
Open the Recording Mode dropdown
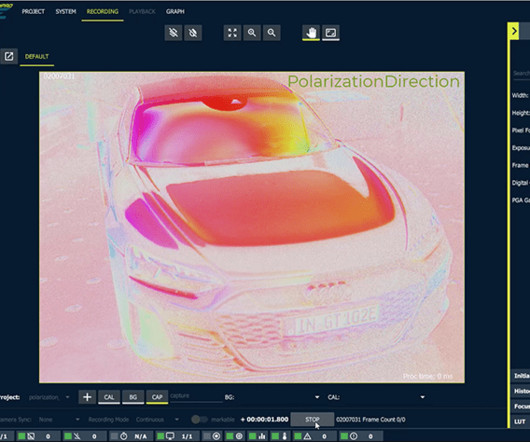(x=157, y=419)
